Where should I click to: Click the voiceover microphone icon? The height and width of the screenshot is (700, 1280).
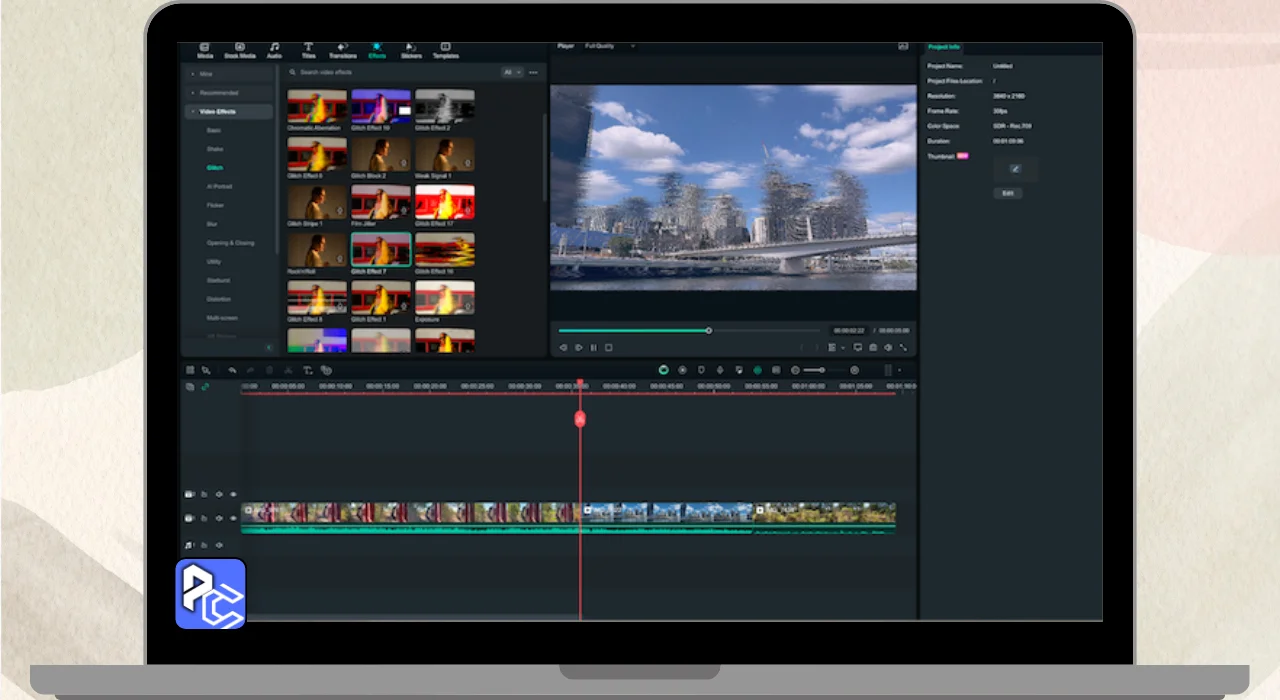[x=720, y=370]
